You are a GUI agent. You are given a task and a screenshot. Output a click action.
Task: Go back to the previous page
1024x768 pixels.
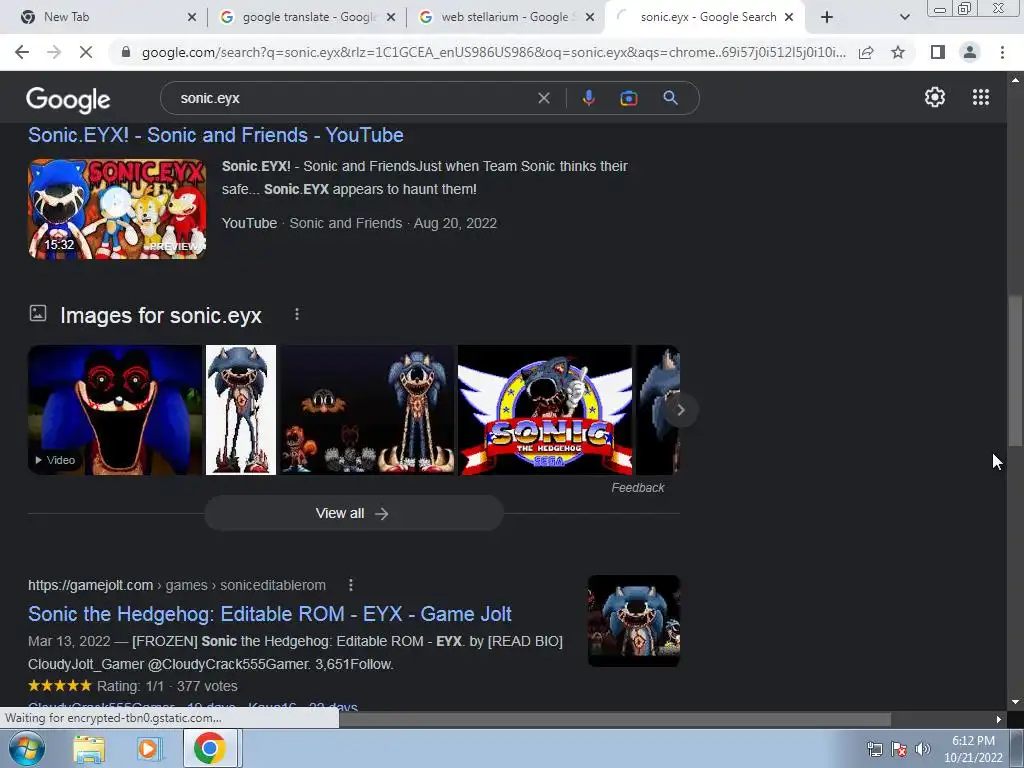22,52
